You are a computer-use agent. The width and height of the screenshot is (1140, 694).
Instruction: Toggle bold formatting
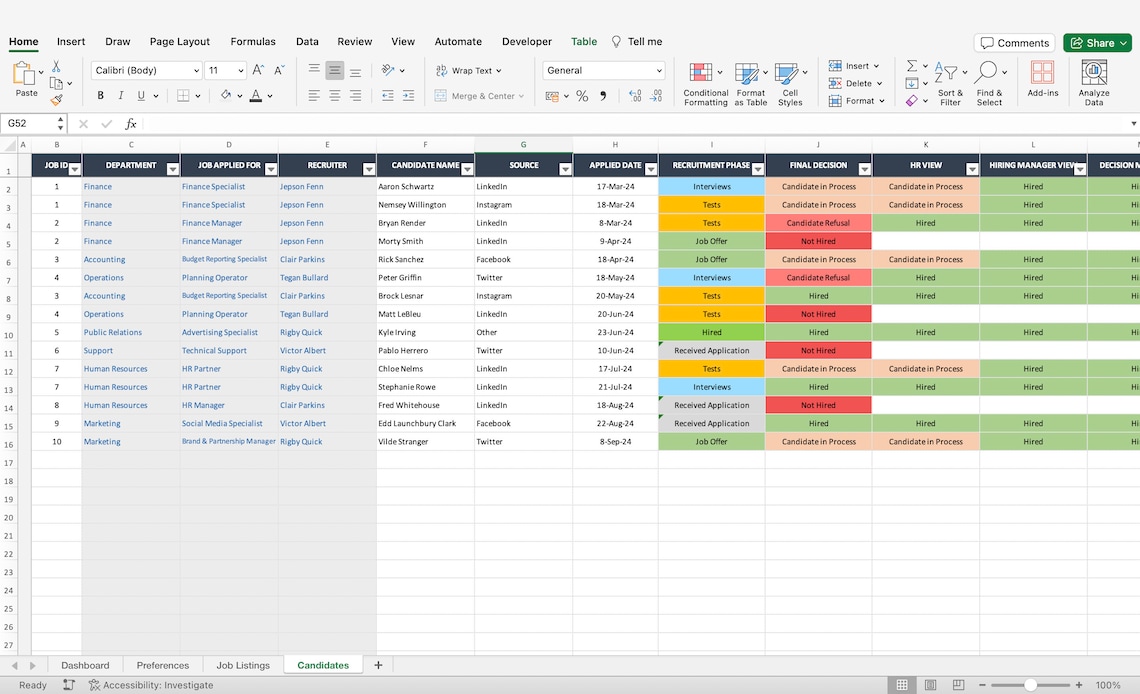[99, 94]
